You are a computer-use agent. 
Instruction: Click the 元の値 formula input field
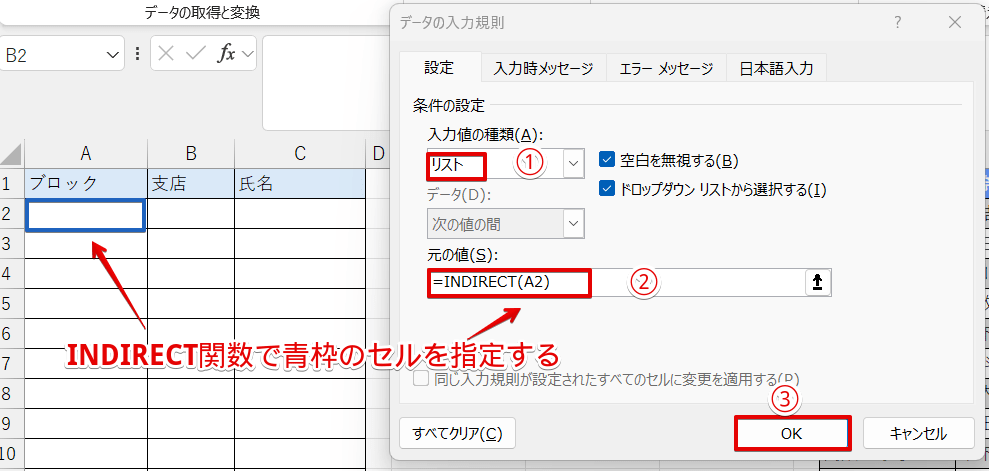coord(616,283)
